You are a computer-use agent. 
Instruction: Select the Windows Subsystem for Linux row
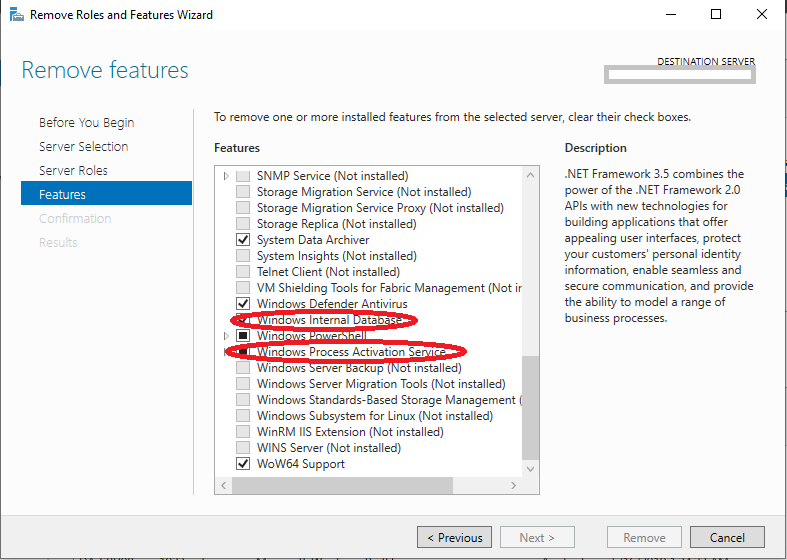pyautogui.click(x=375, y=416)
